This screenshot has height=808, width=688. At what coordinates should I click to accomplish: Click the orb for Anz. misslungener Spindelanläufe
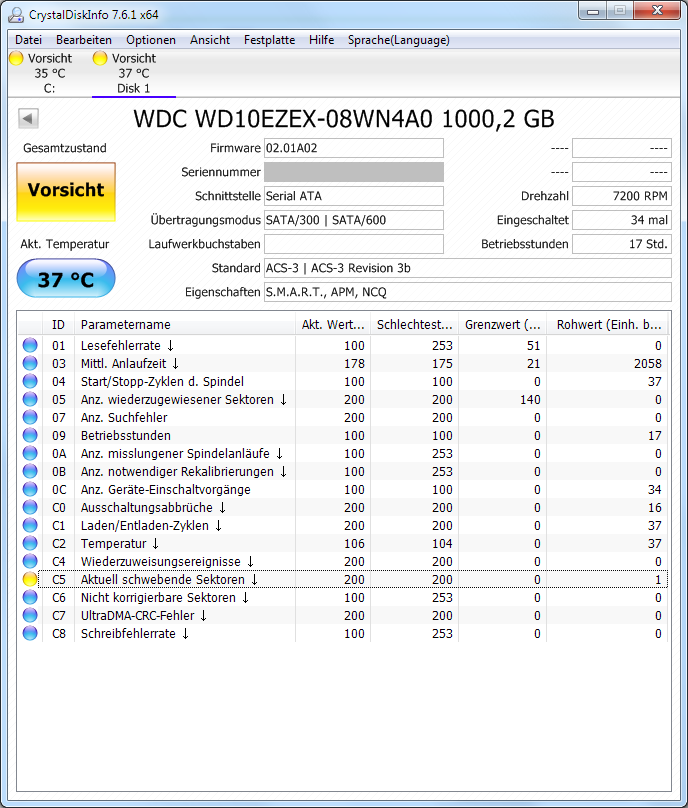(x=30, y=453)
